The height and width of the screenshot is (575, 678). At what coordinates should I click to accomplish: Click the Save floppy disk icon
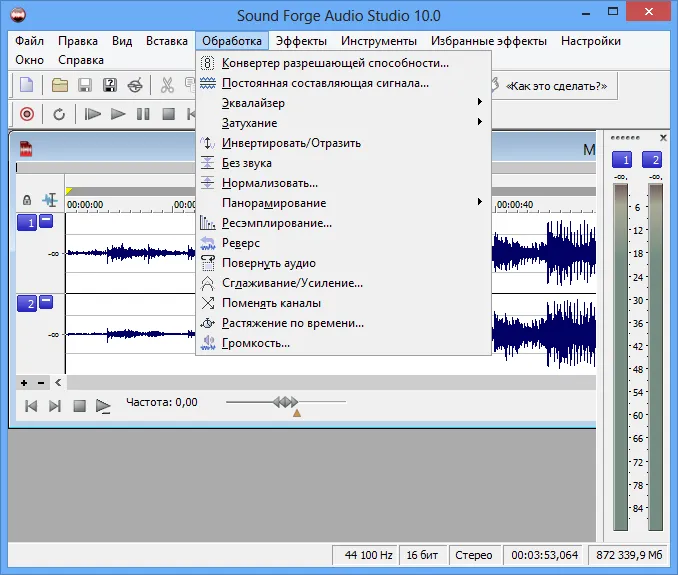[85, 85]
